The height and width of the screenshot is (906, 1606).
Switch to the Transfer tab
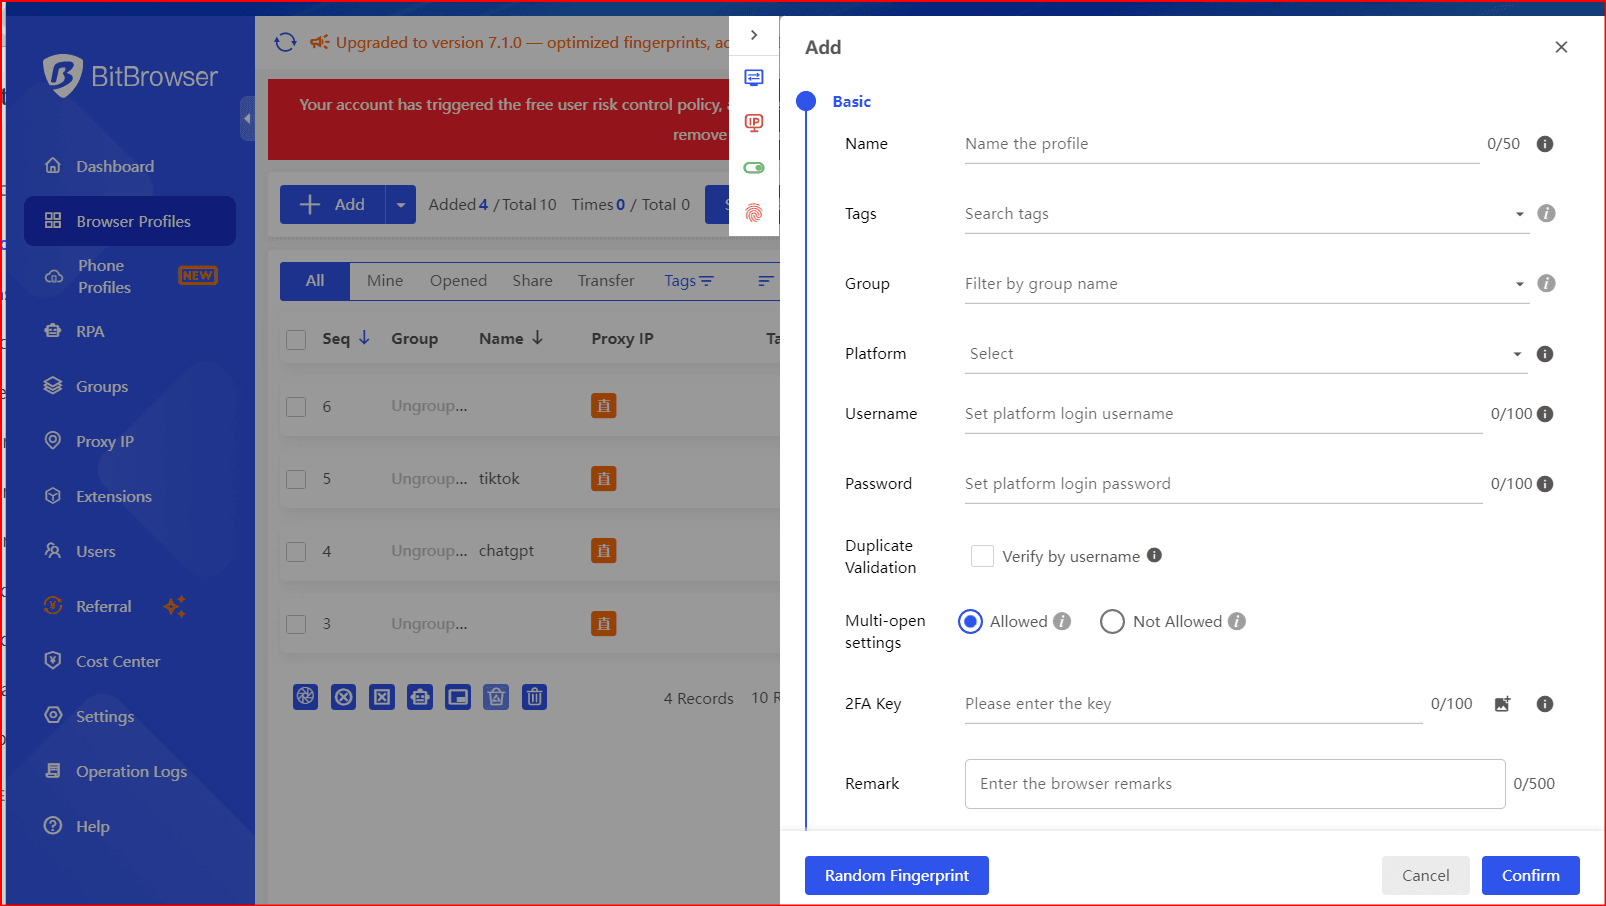(x=606, y=281)
